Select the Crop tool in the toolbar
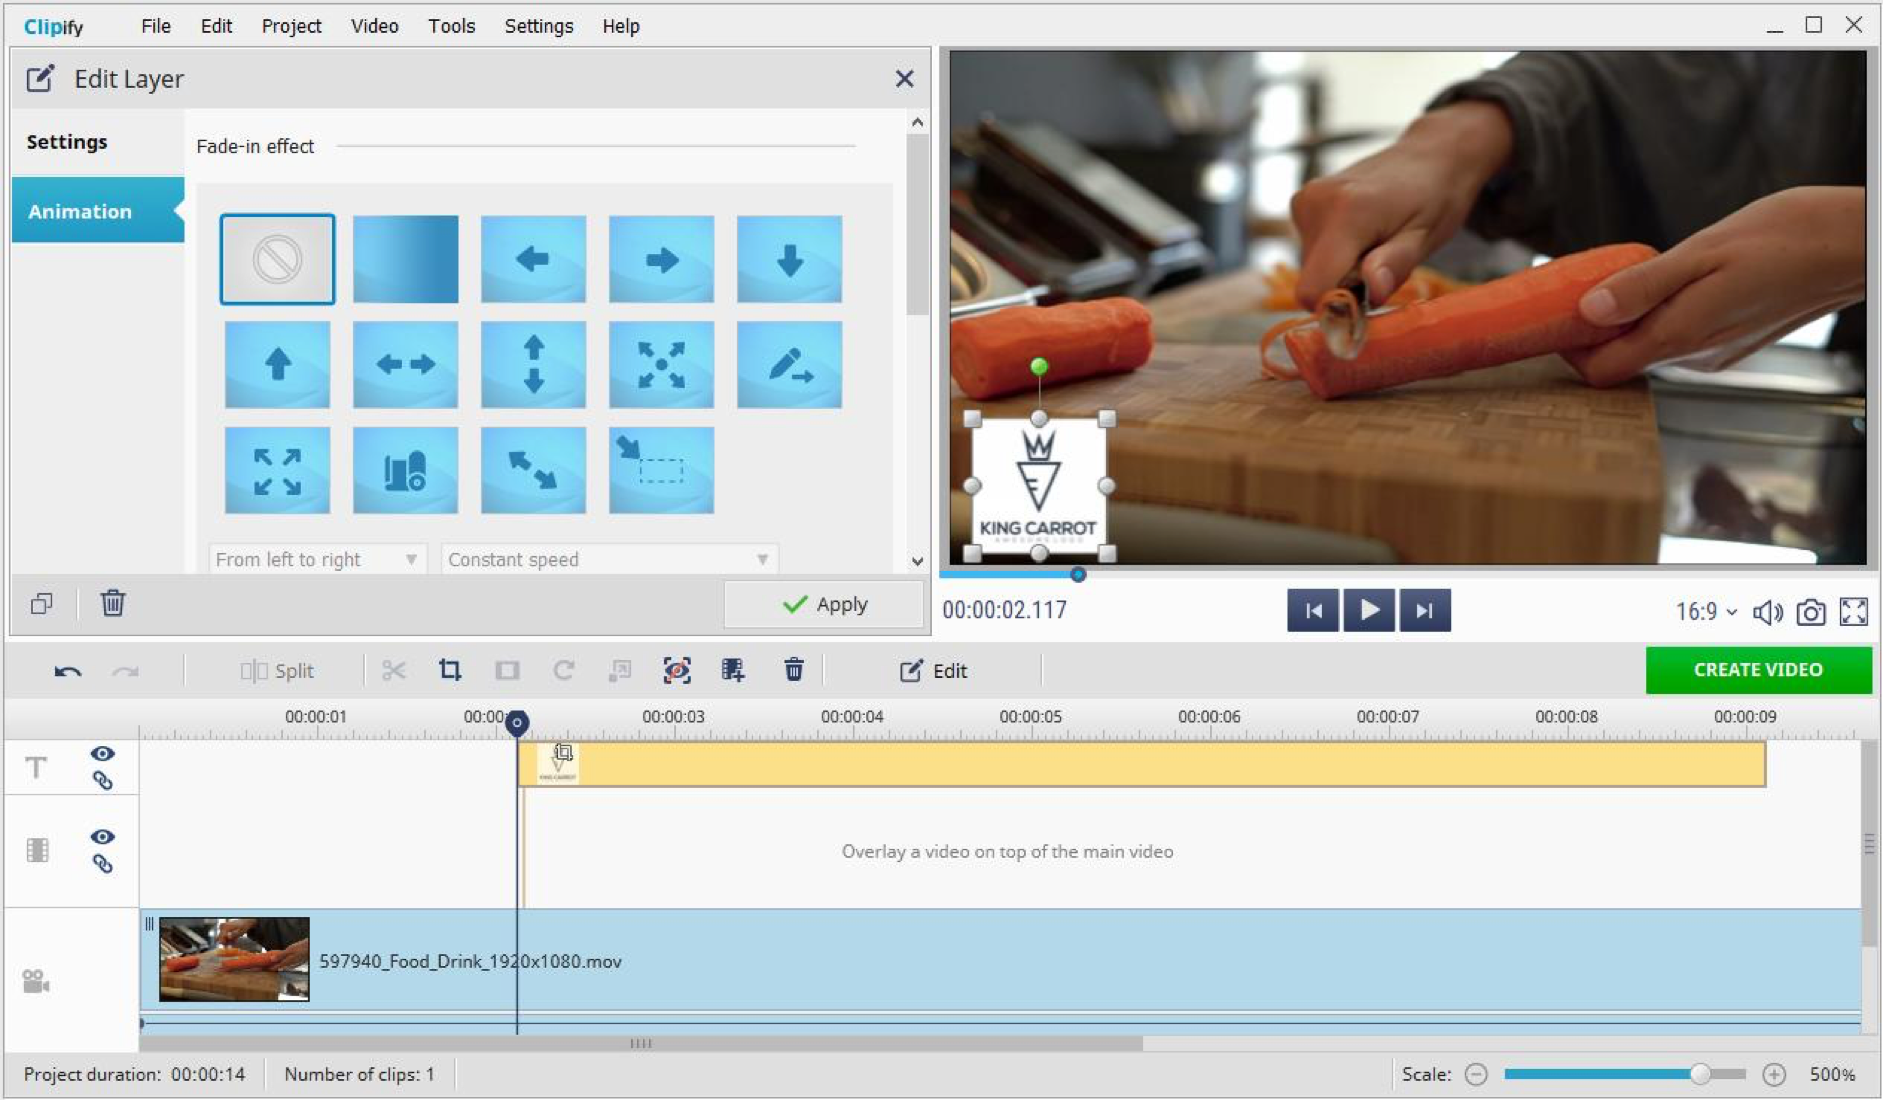This screenshot has width=1883, height=1100. point(449,670)
